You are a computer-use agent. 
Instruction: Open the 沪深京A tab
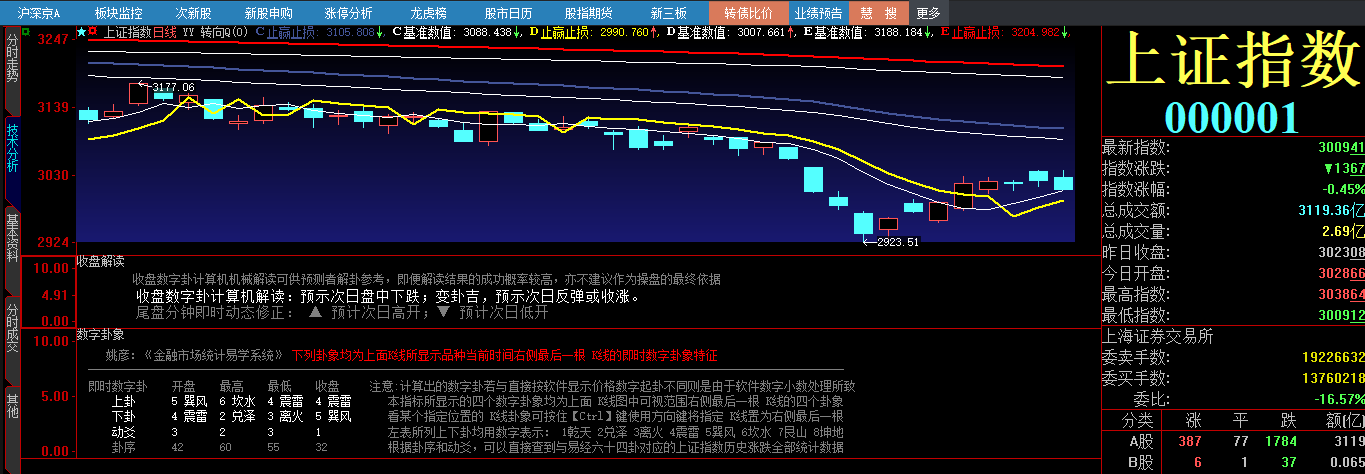click(x=39, y=13)
